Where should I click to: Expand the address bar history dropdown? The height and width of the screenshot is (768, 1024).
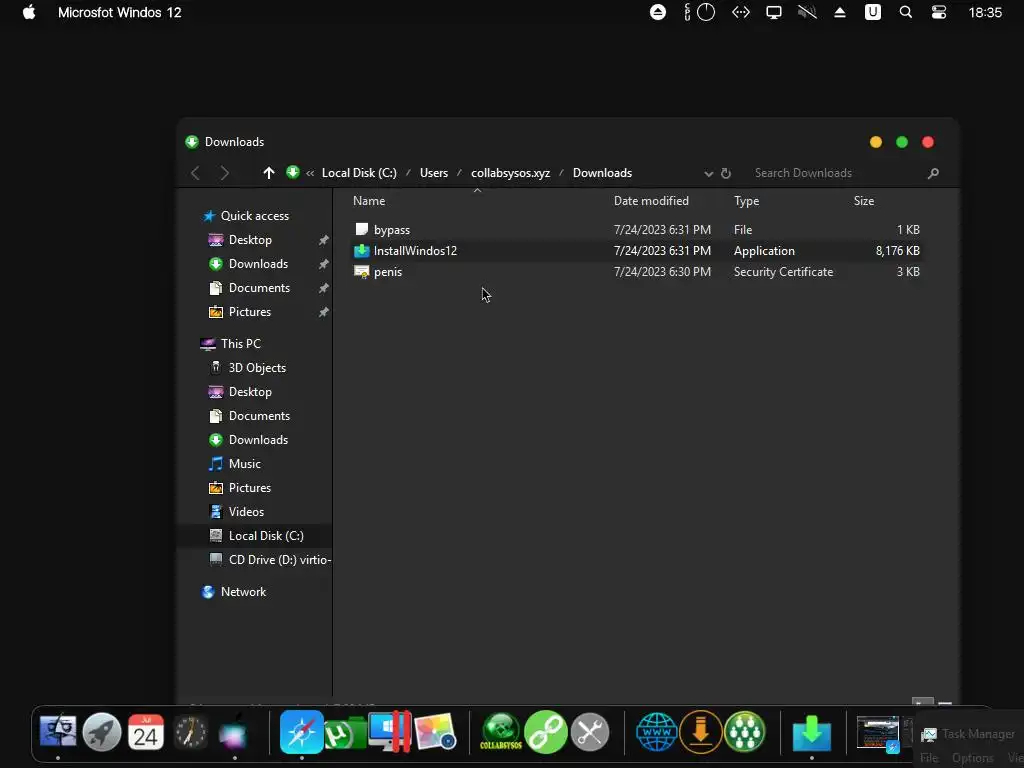(709, 174)
